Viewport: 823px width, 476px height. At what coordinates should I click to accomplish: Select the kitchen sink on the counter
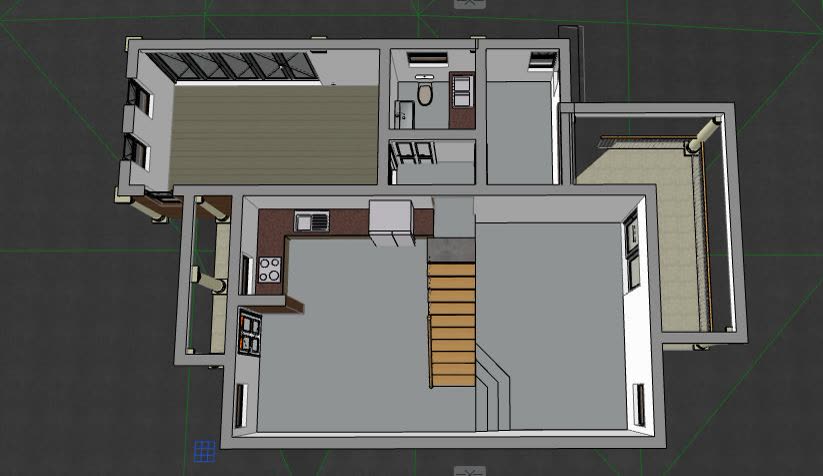click(x=312, y=221)
